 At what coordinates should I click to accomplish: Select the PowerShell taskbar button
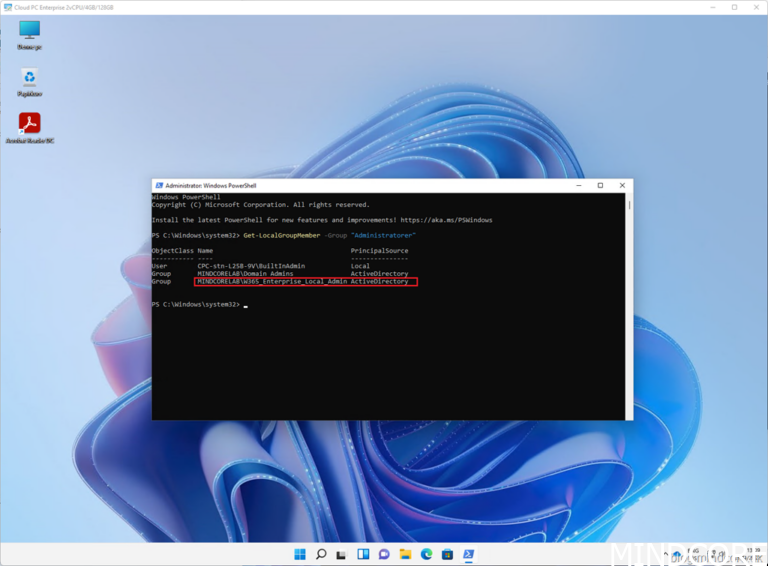[x=468, y=554]
